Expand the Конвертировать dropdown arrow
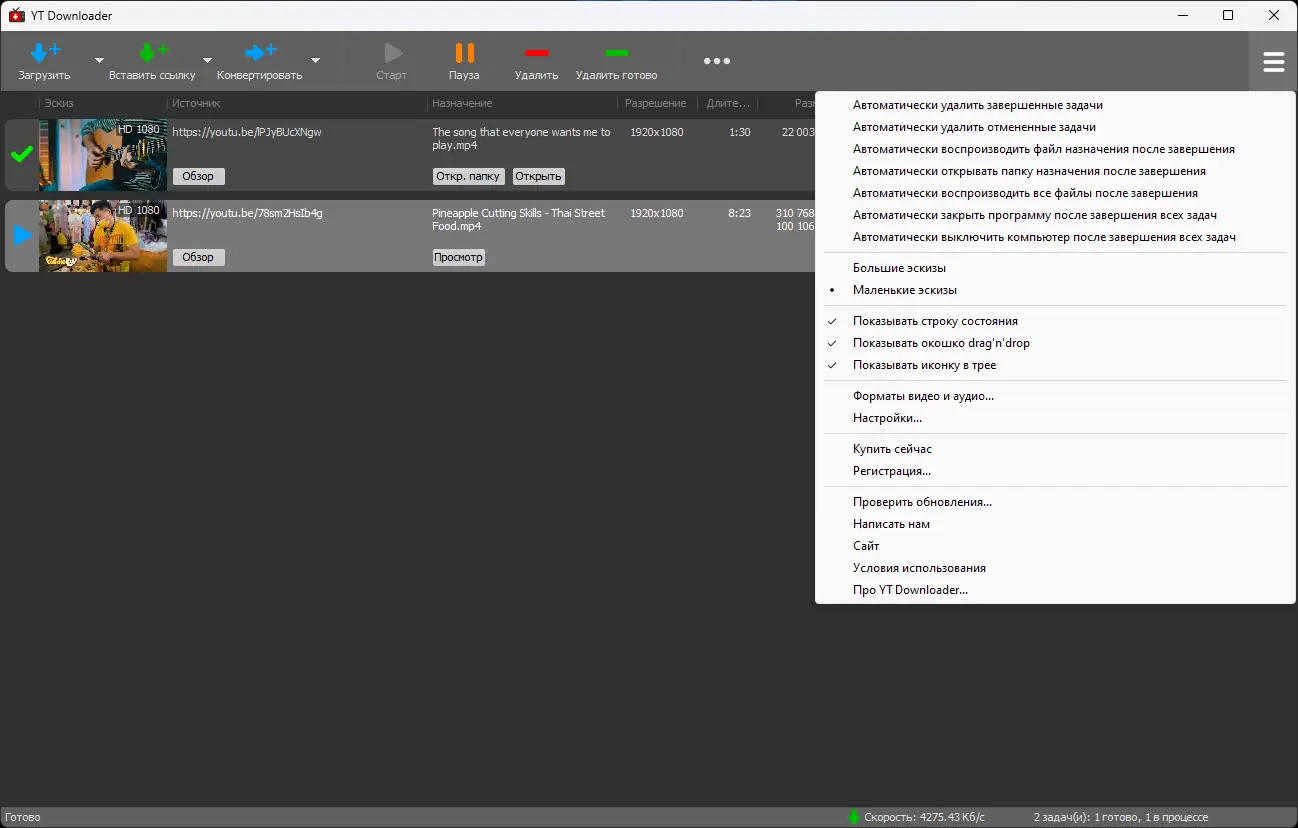 coord(315,60)
